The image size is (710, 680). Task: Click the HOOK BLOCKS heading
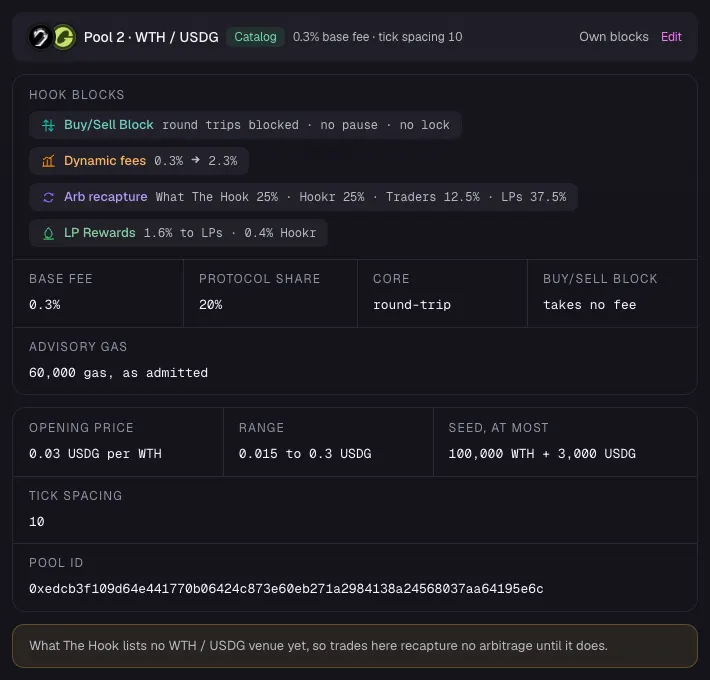(x=77, y=95)
